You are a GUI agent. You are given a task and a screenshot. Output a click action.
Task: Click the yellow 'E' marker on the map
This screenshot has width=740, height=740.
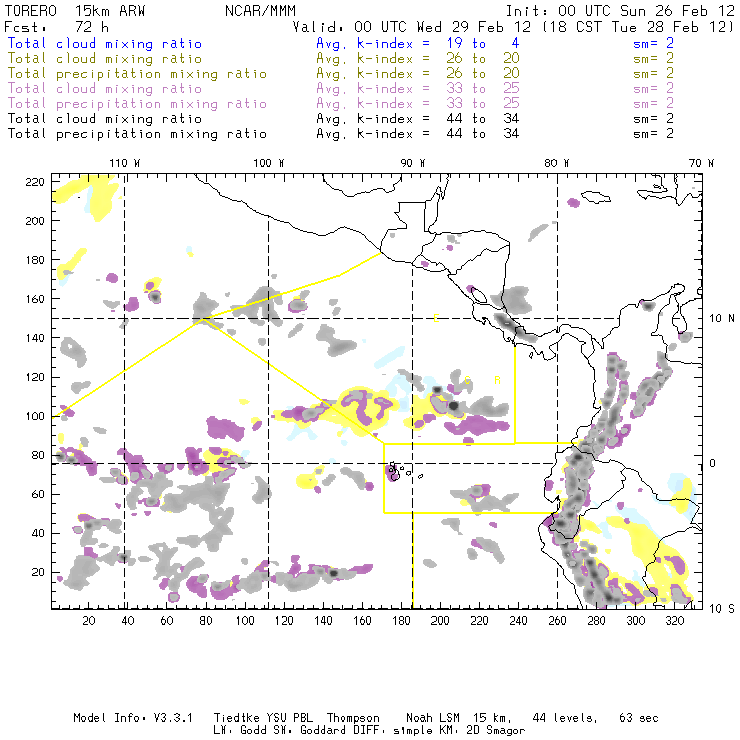click(x=436, y=319)
